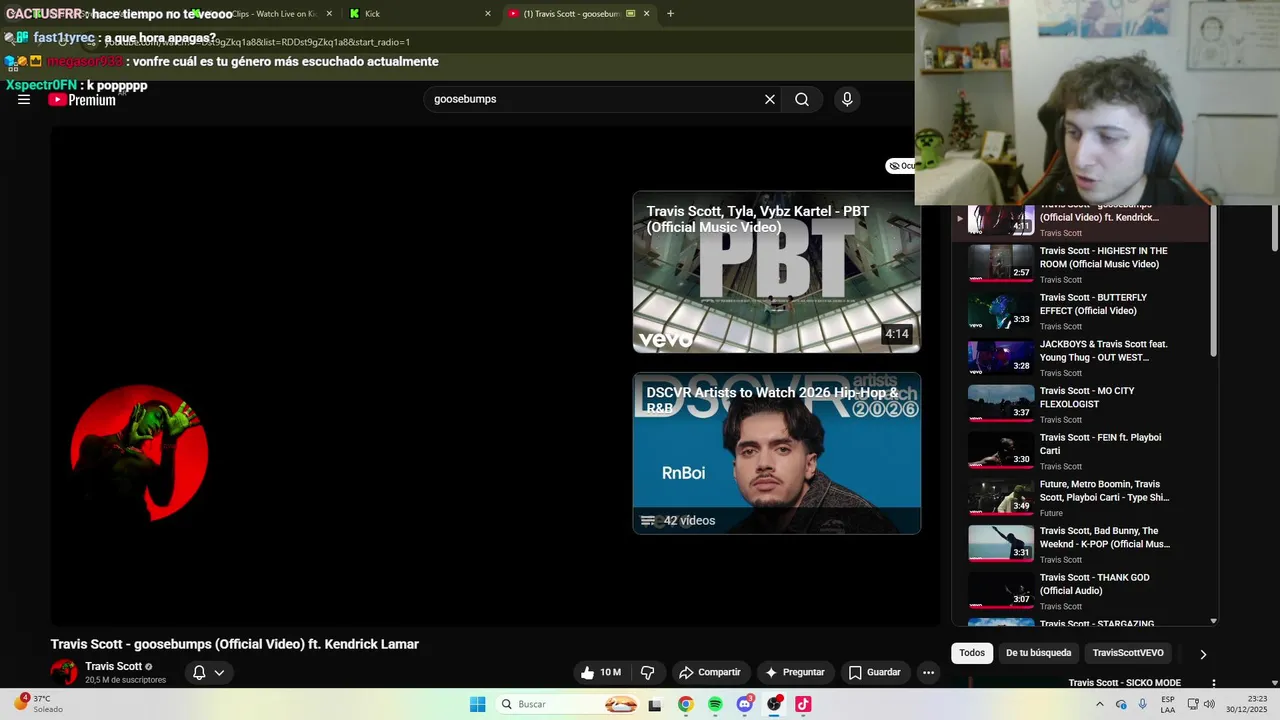Click the HIGHEST IN THE ROOM thumbnail

pyautogui.click(x=1001, y=263)
